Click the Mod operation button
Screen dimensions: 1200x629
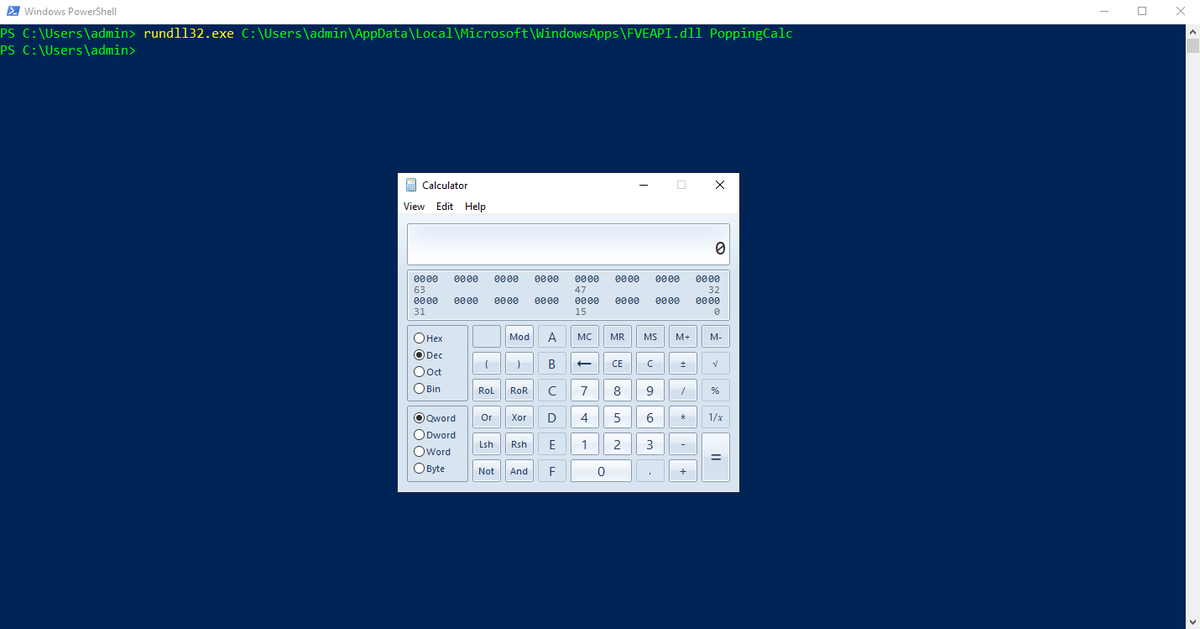coord(519,336)
